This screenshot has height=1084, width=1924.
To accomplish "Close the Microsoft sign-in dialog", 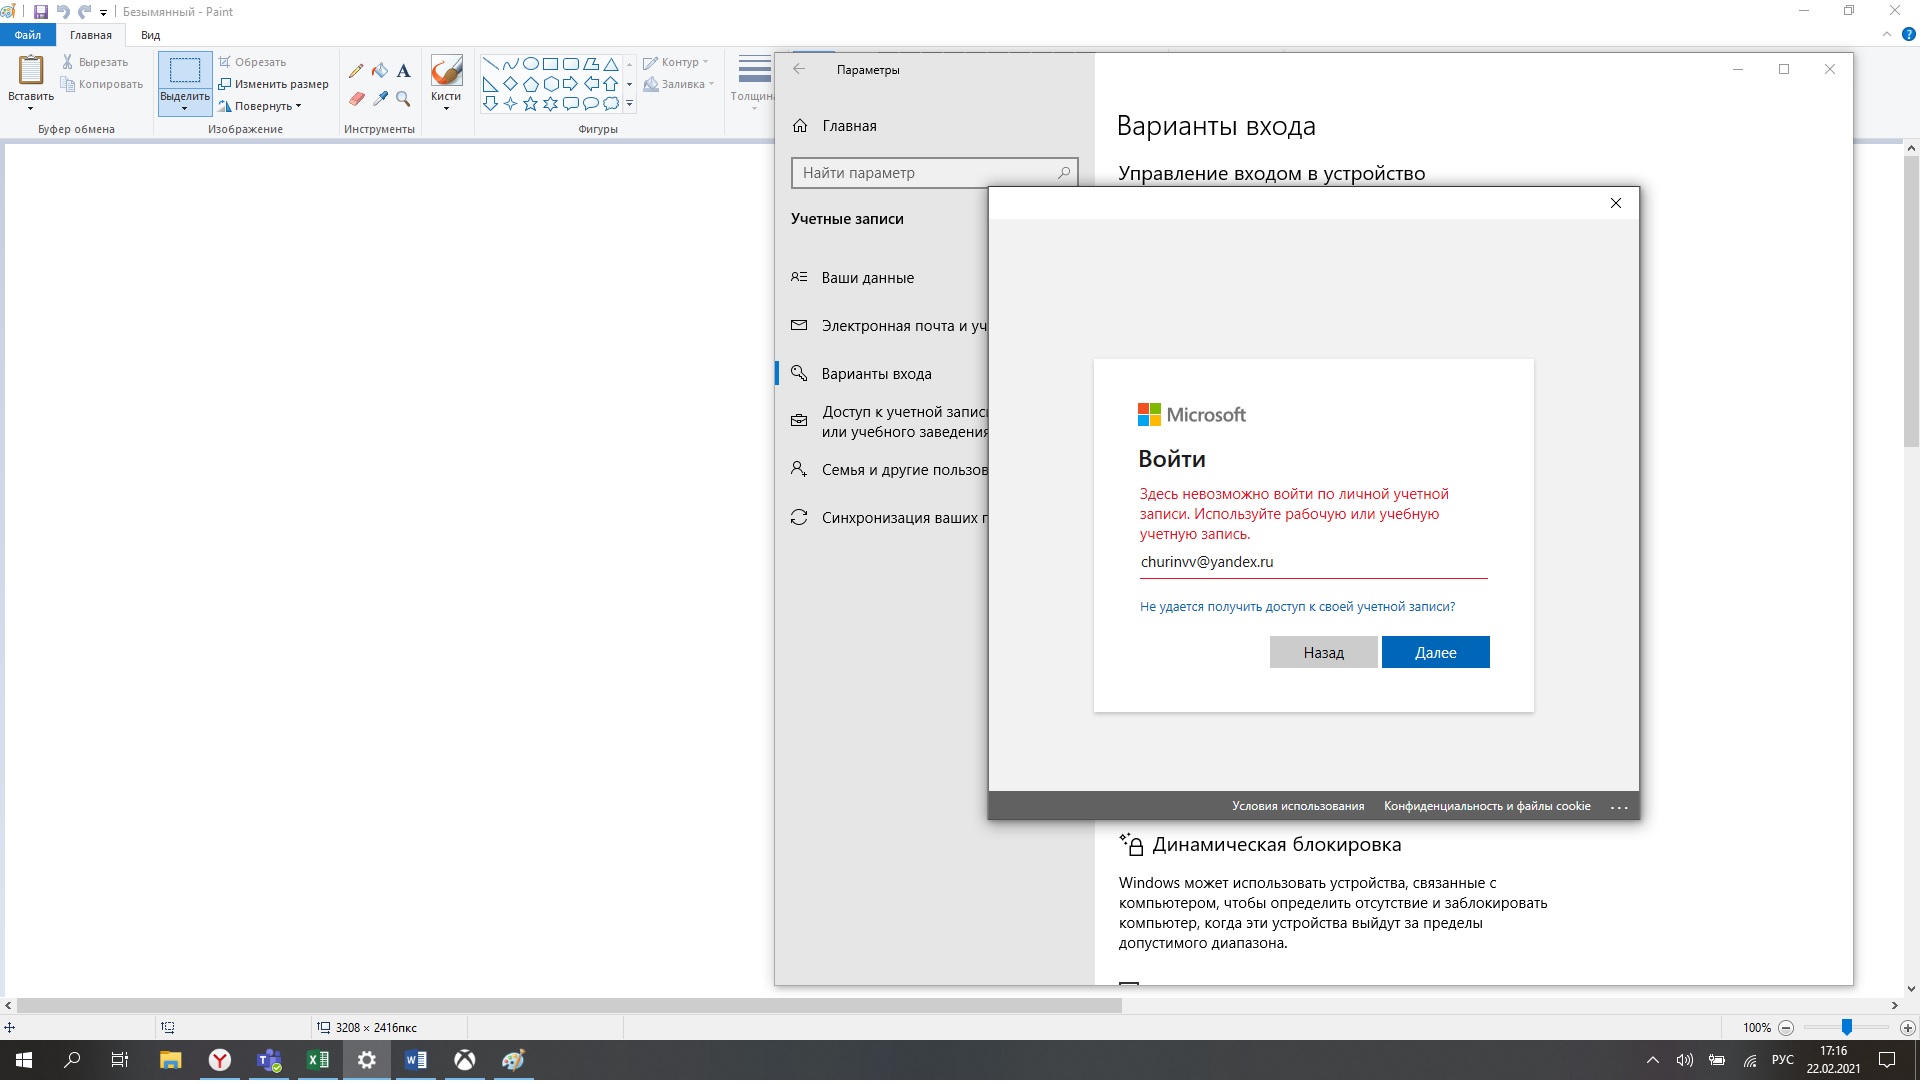I will click(1618, 203).
